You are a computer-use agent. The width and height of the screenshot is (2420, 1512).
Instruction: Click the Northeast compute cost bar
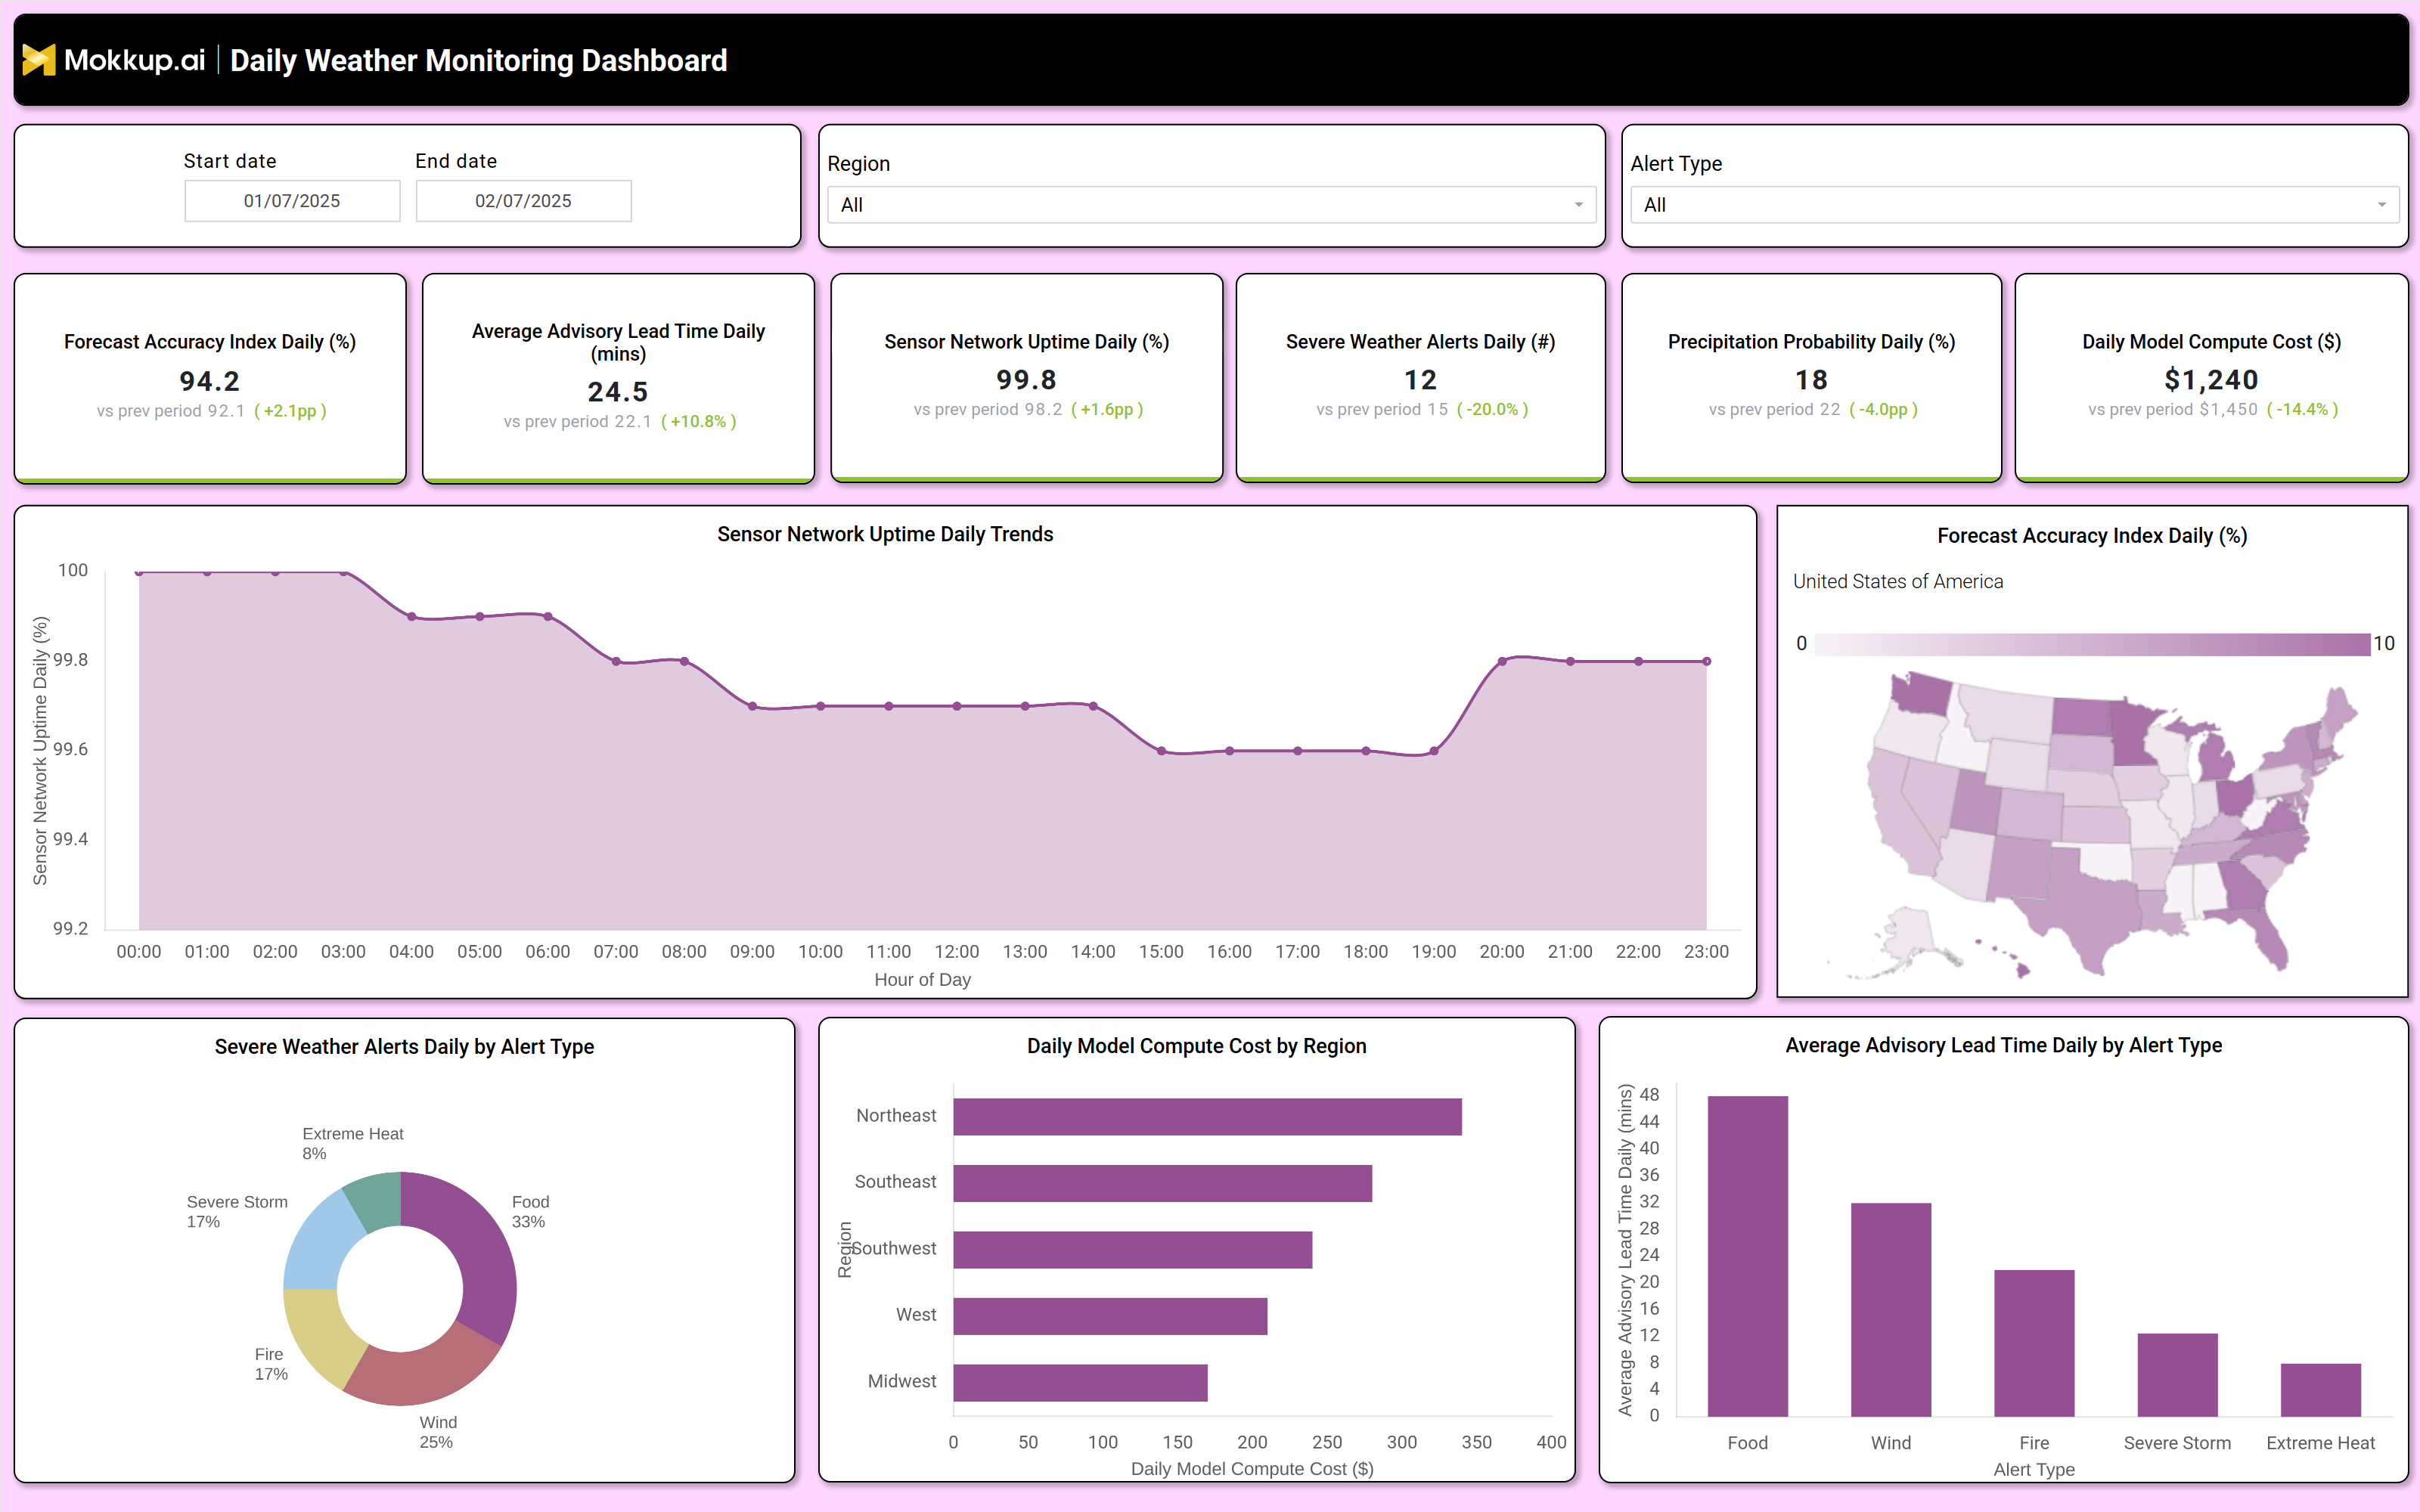click(1207, 1117)
